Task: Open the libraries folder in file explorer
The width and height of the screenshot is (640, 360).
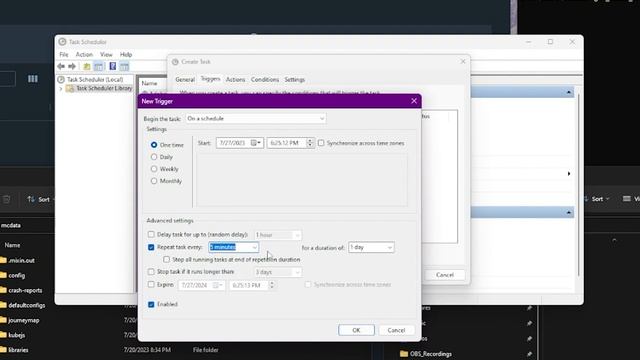Action: [x=18, y=350]
